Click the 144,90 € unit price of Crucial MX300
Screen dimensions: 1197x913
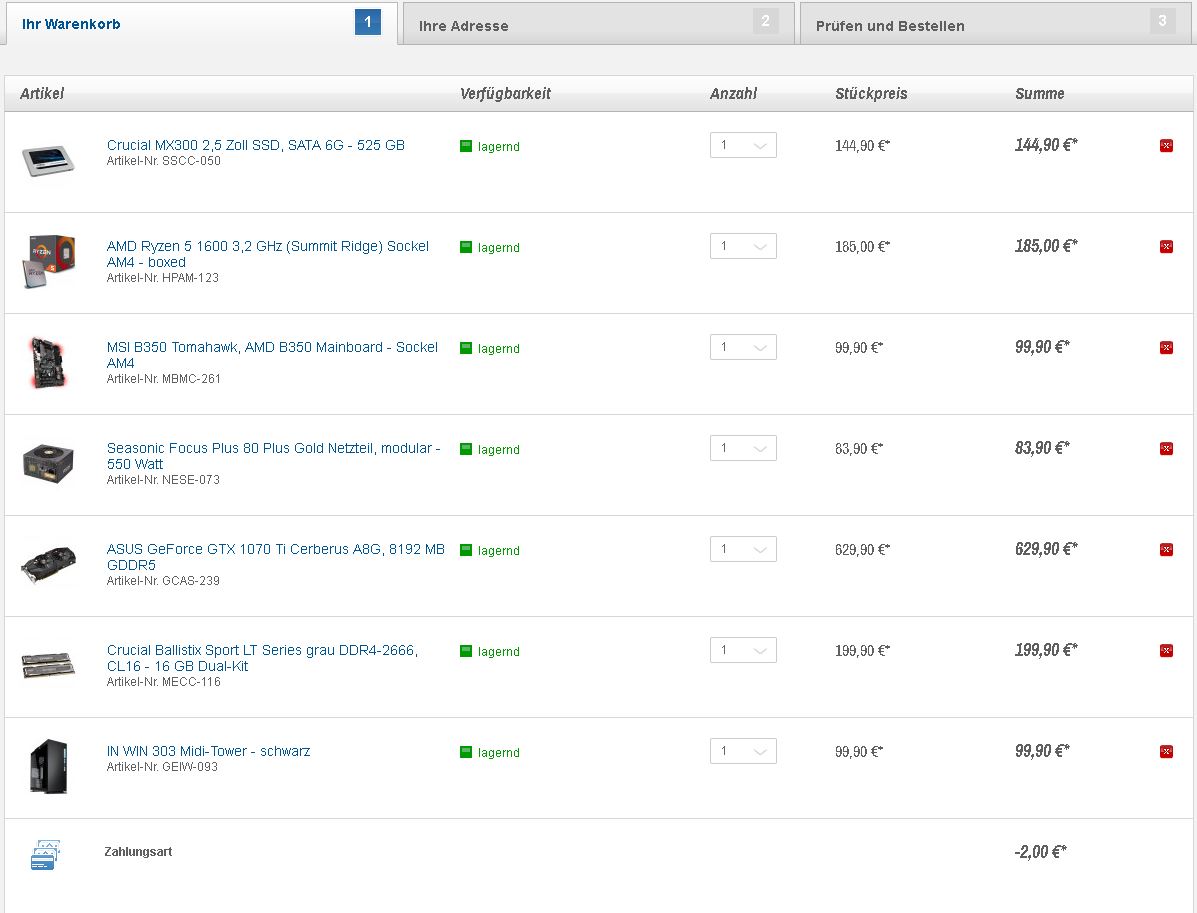863,145
